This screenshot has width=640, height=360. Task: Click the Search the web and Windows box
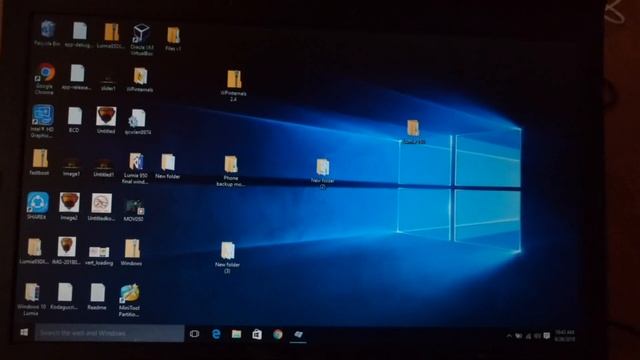pos(109,333)
